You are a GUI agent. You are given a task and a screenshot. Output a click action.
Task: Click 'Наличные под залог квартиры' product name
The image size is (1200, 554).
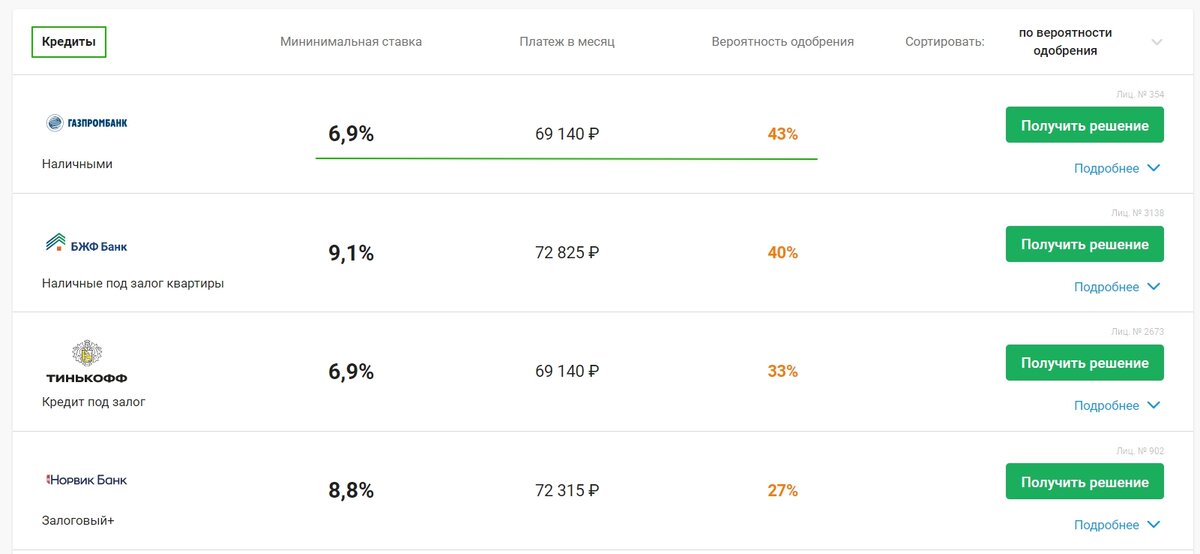(x=133, y=283)
